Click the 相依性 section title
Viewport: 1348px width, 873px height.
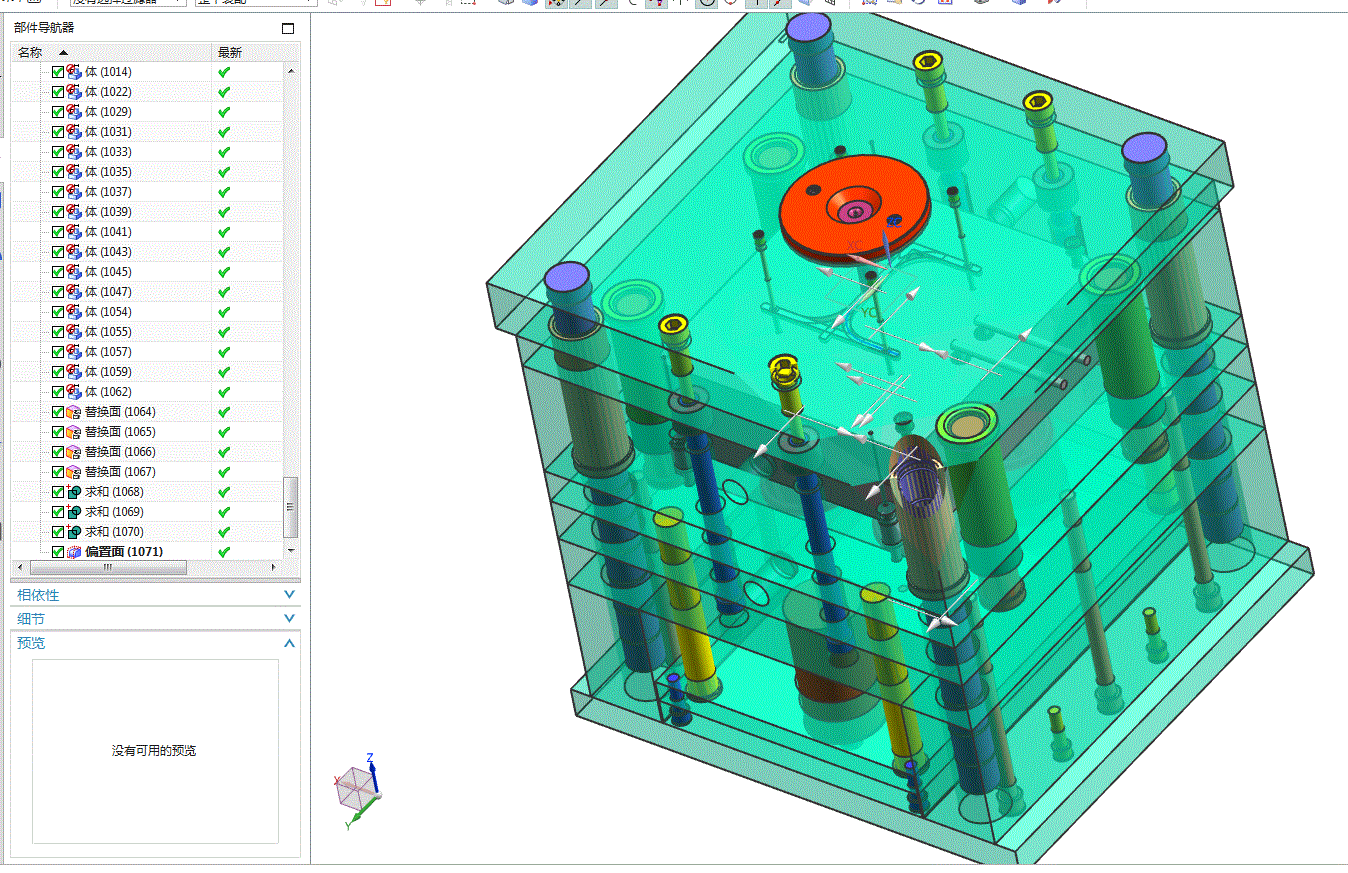[x=38, y=595]
